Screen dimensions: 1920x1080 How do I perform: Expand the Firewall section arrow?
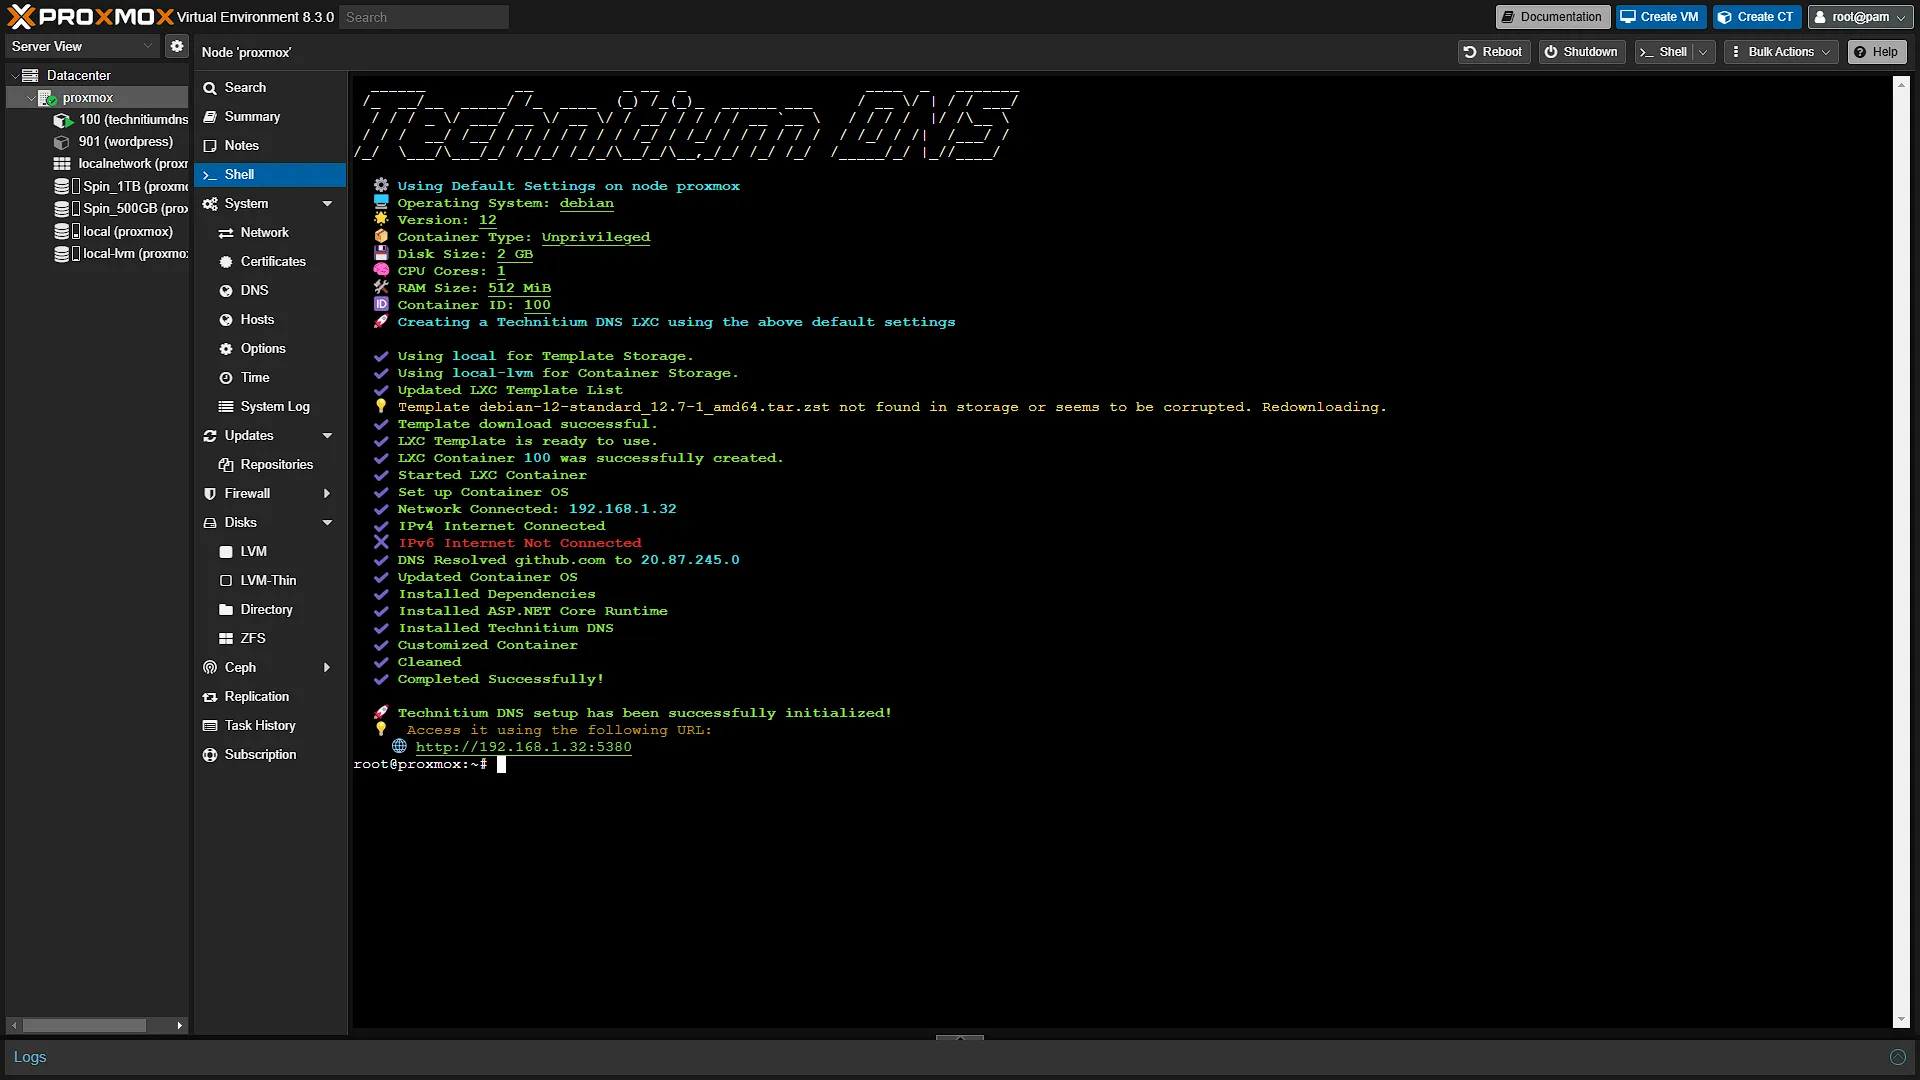[x=327, y=494]
